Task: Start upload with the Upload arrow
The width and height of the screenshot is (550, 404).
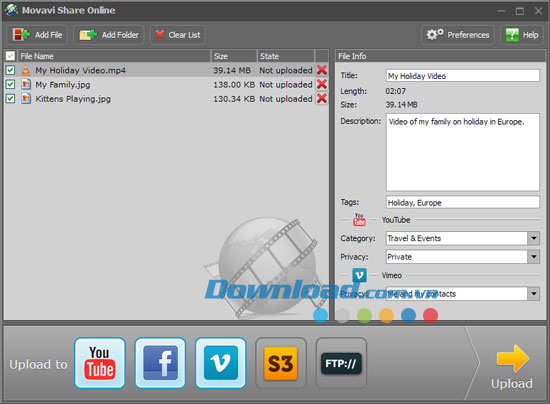Action: pos(512,366)
